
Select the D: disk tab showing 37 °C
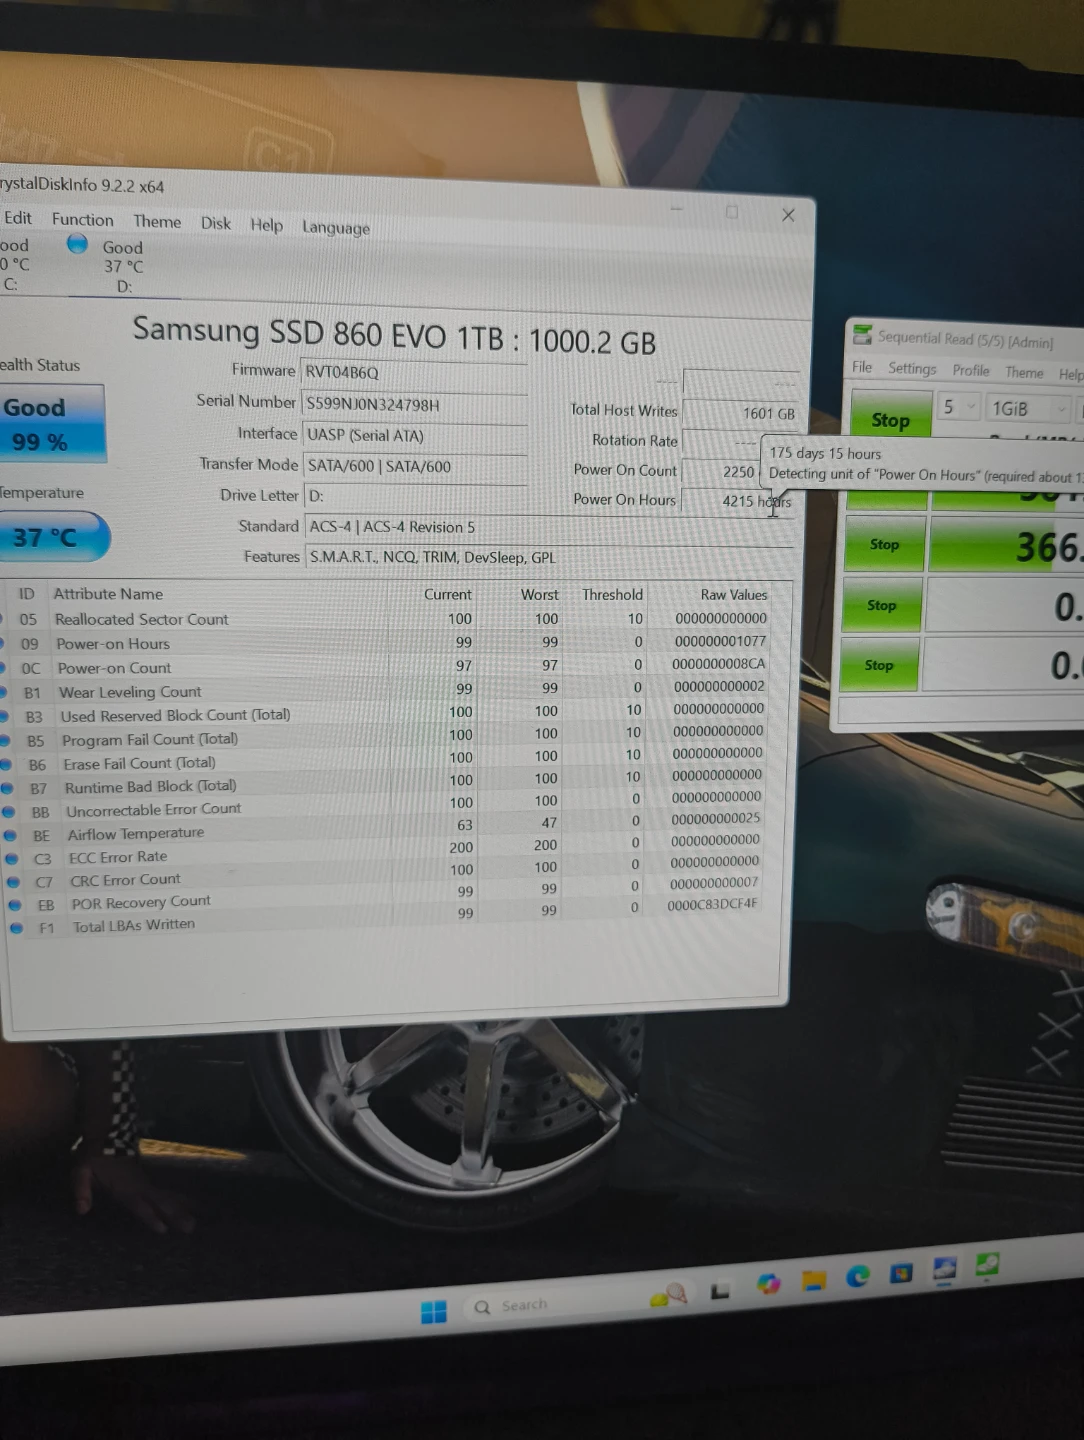[122, 266]
